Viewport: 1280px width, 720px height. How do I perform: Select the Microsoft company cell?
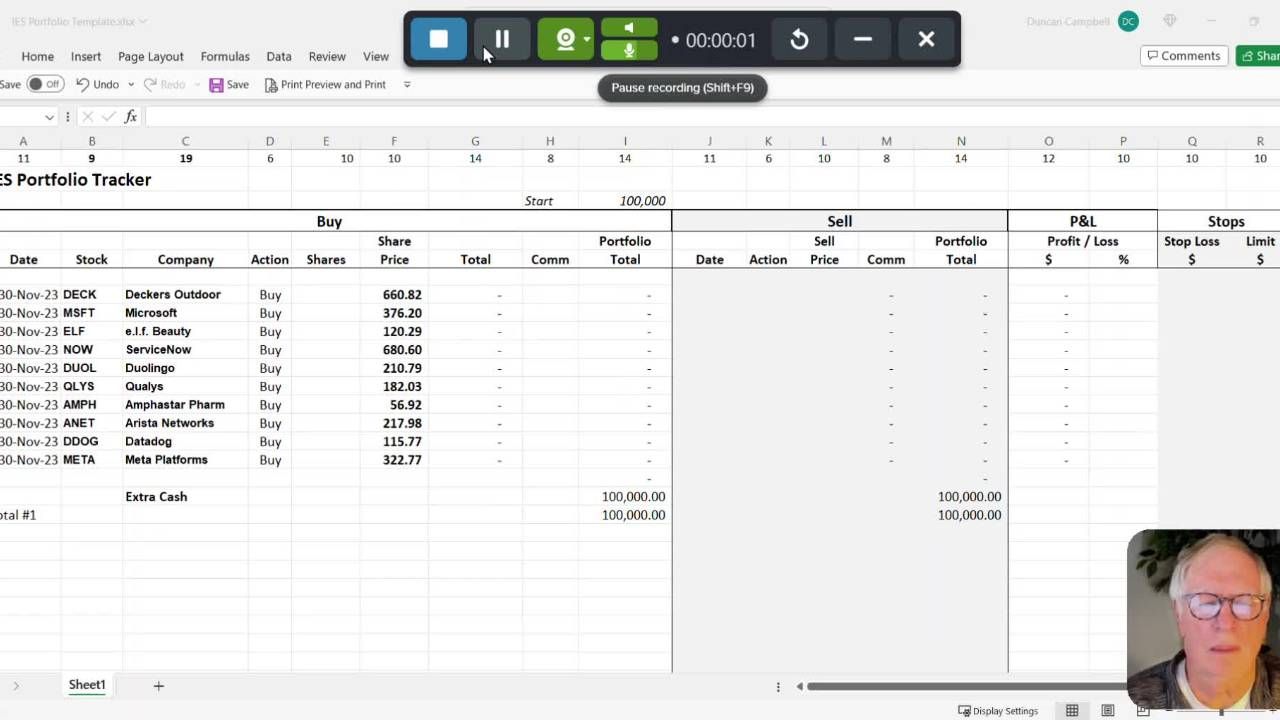click(x=185, y=313)
